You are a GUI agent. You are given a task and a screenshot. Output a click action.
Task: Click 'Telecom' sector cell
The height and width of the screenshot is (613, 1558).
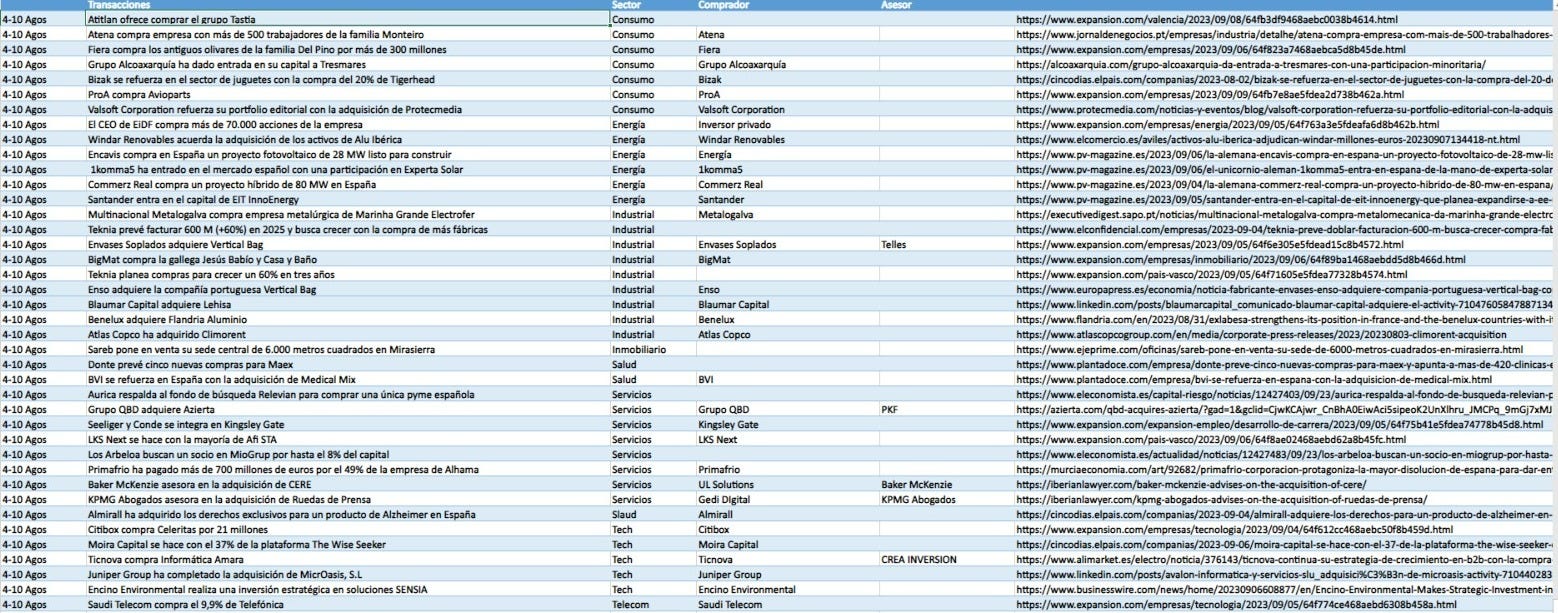(x=652, y=604)
